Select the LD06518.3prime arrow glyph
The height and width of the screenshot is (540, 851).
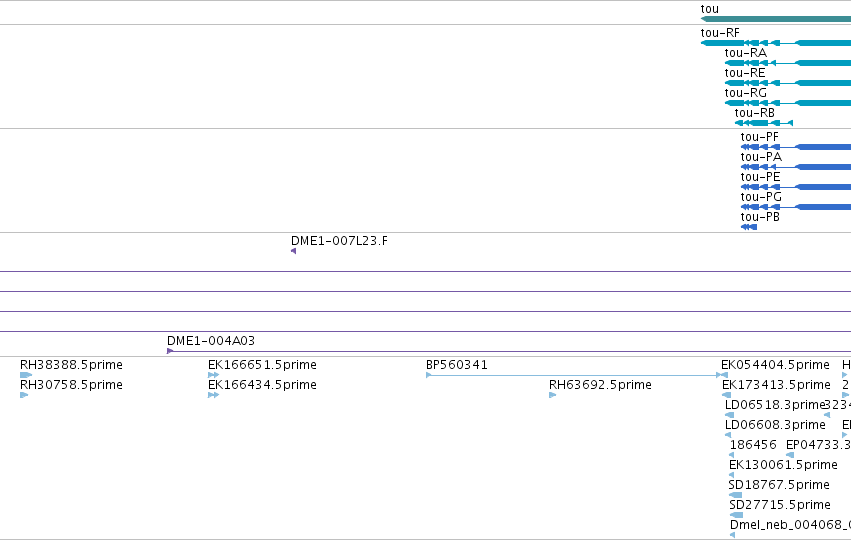pos(729,415)
